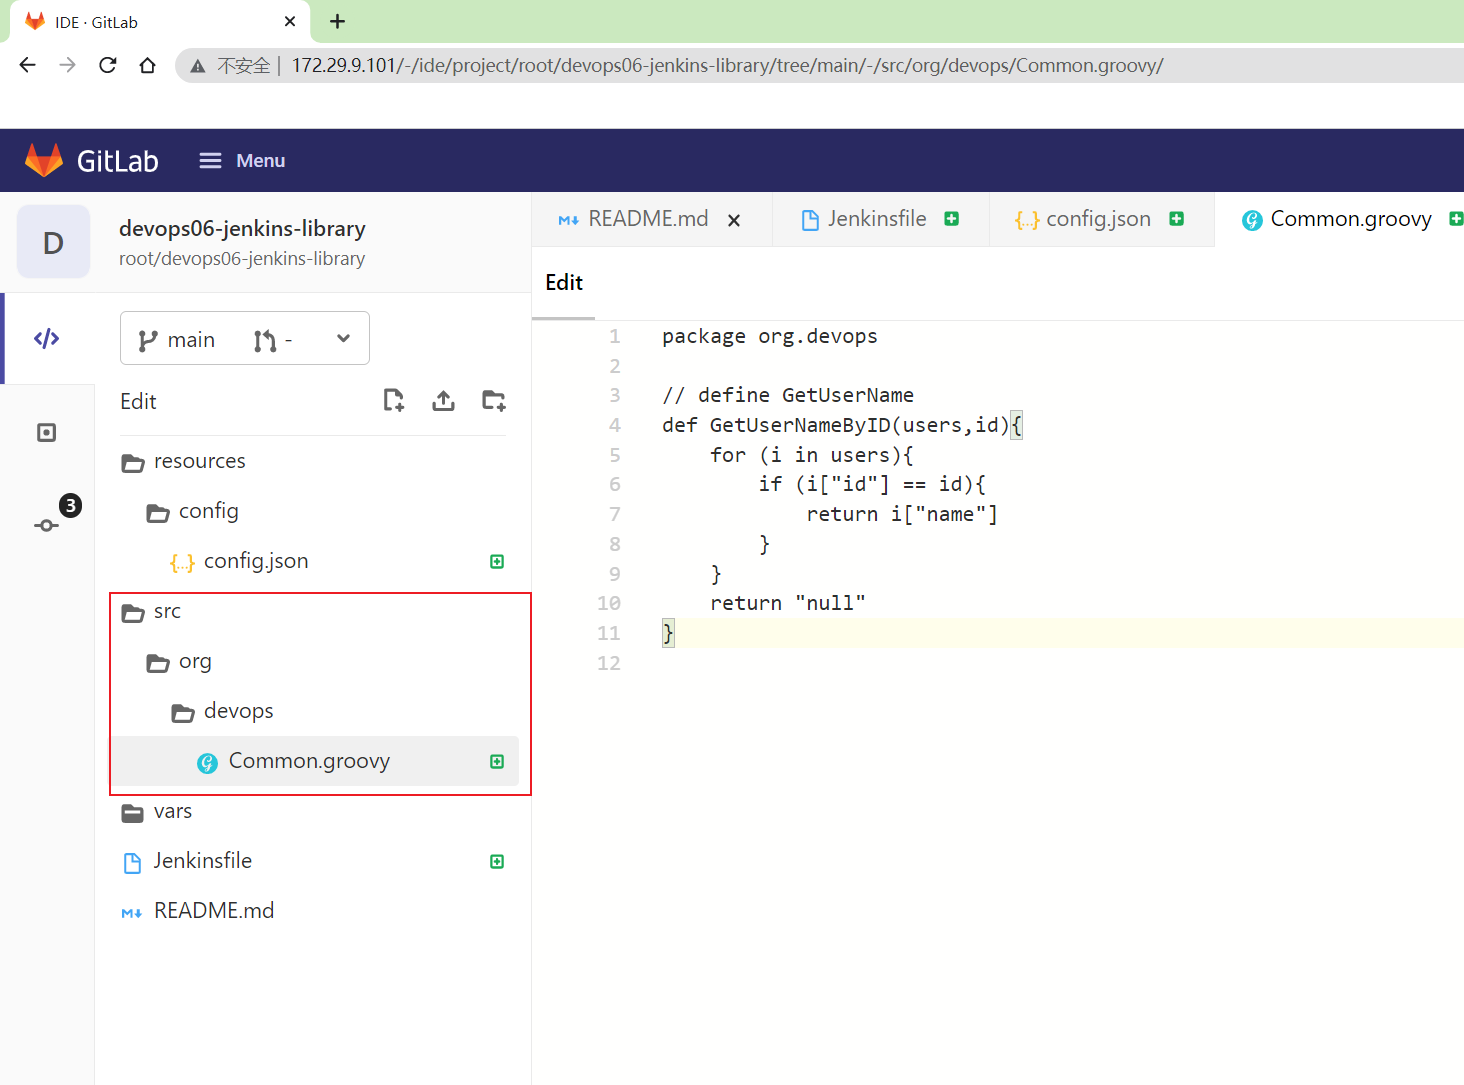1464x1085 pixels.
Task: Open the main branch dropdown
Action: pyautogui.click(x=245, y=338)
